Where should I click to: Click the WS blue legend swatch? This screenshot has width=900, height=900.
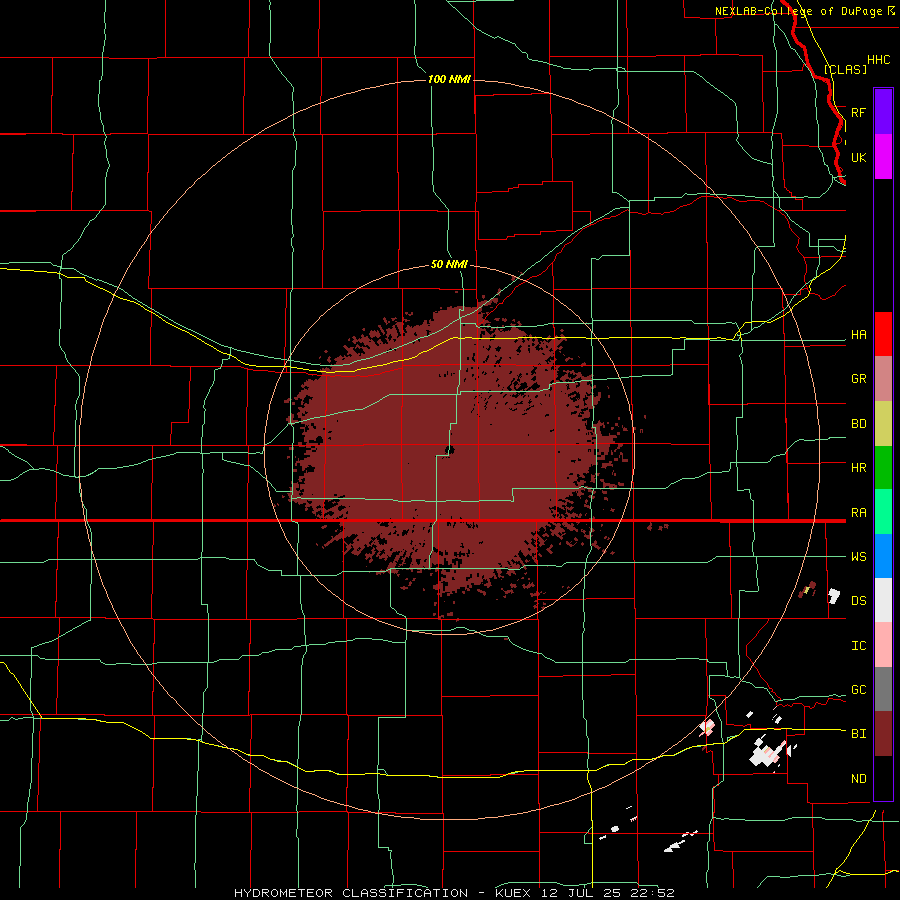883,556
